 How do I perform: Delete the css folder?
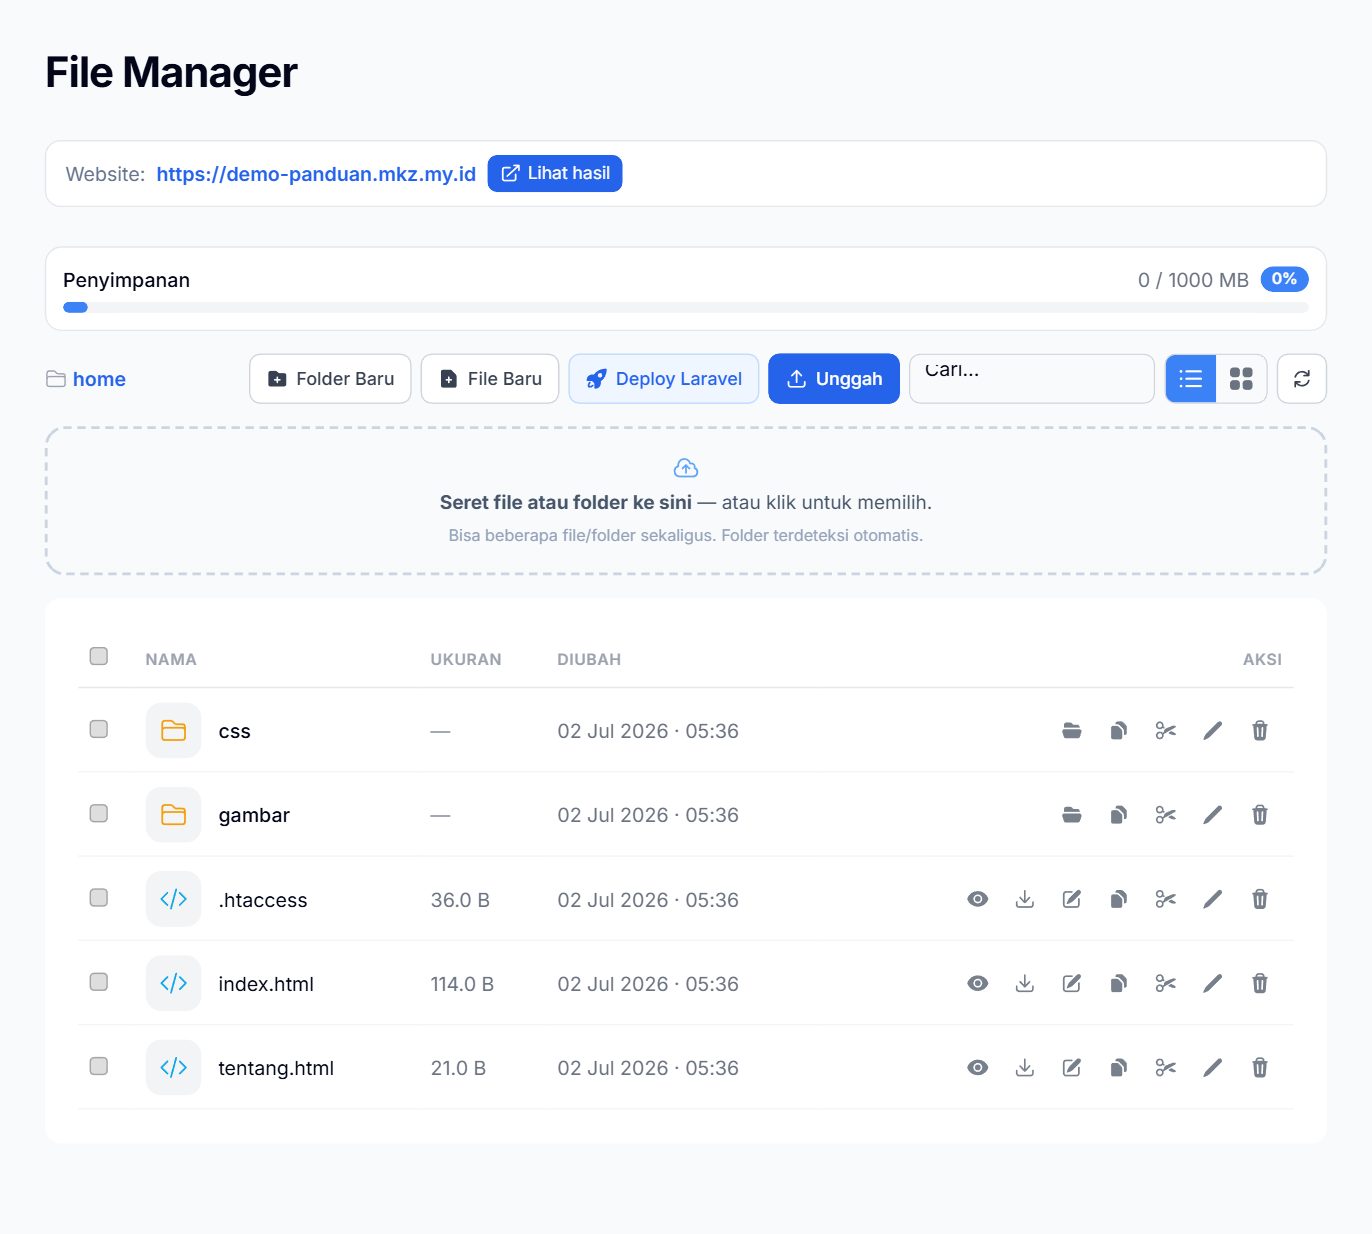(x=1260, y=731)
